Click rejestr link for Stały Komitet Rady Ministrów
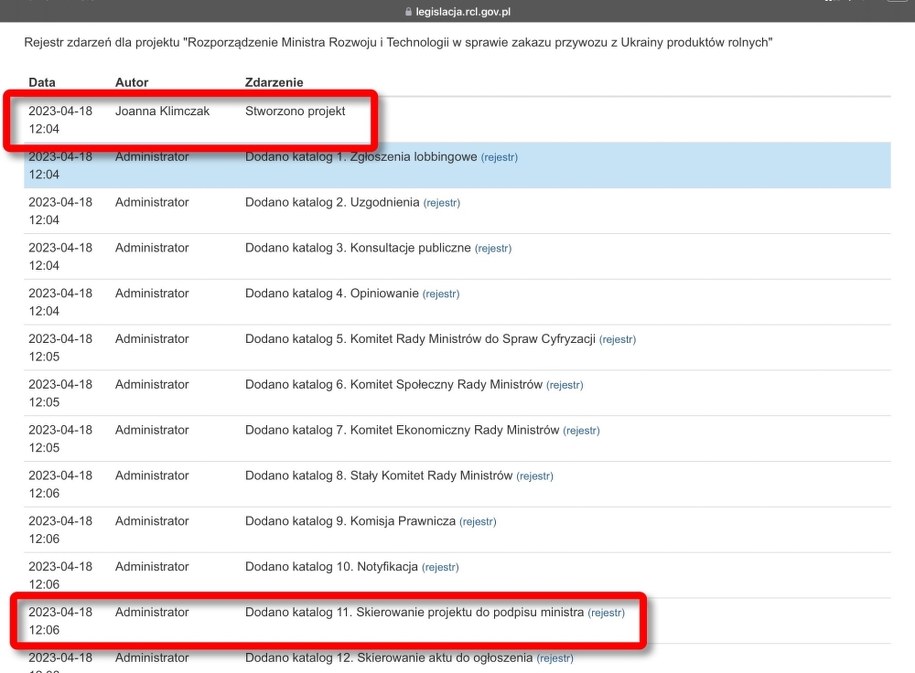This screenshot has height=673, width=915. click(x=534, y=476)
